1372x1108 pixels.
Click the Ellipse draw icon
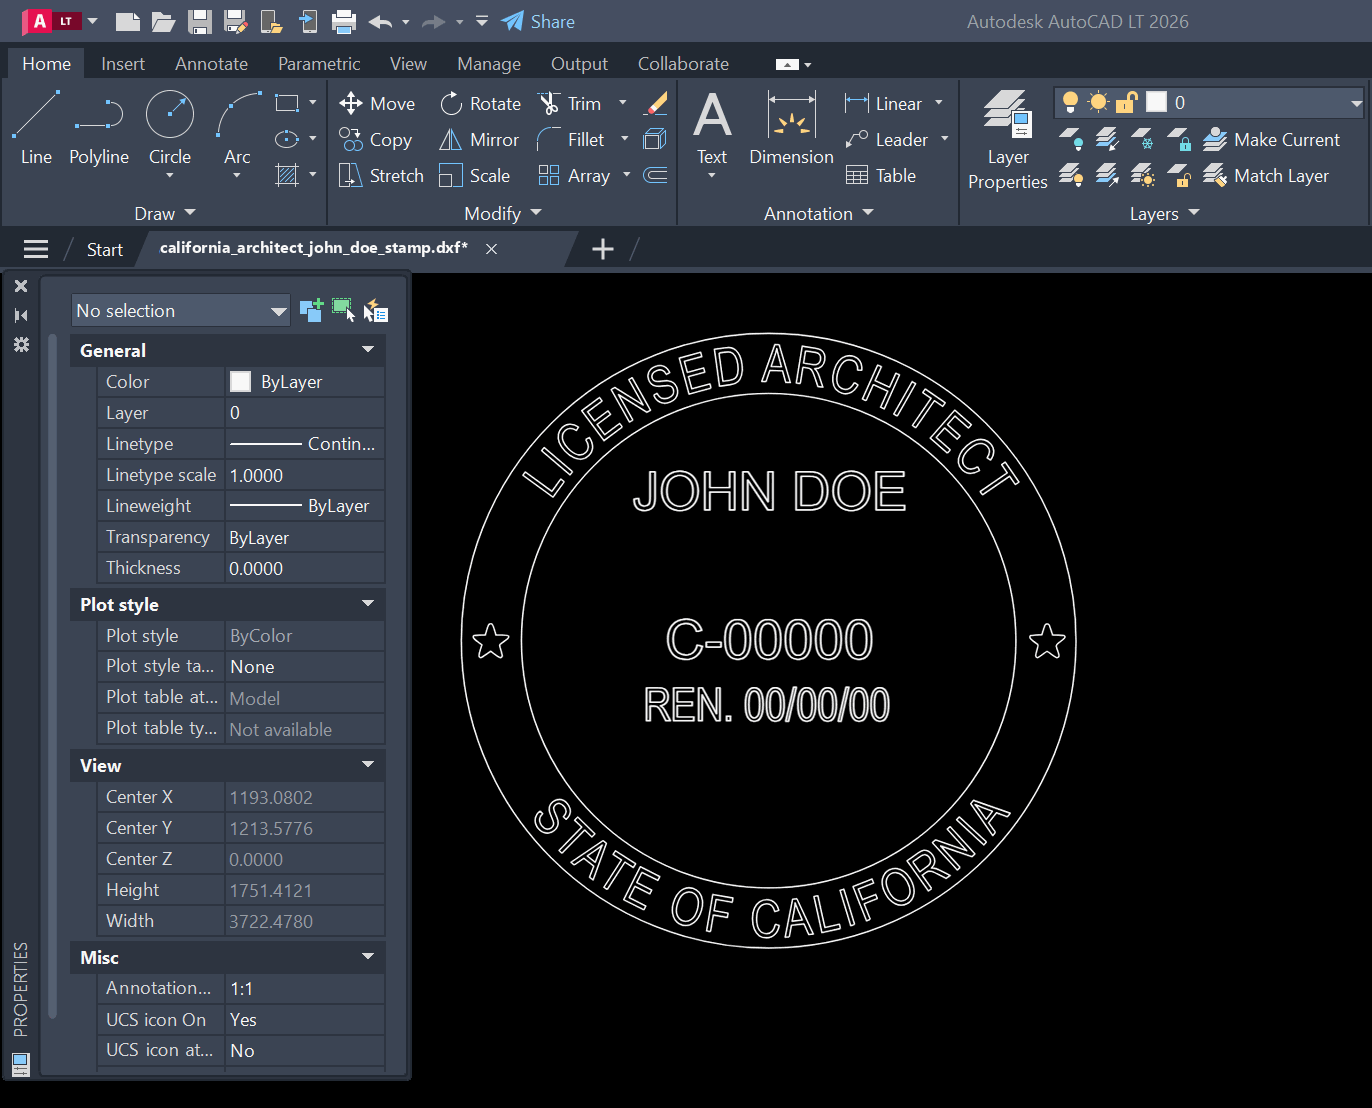[x=287, y=139]
